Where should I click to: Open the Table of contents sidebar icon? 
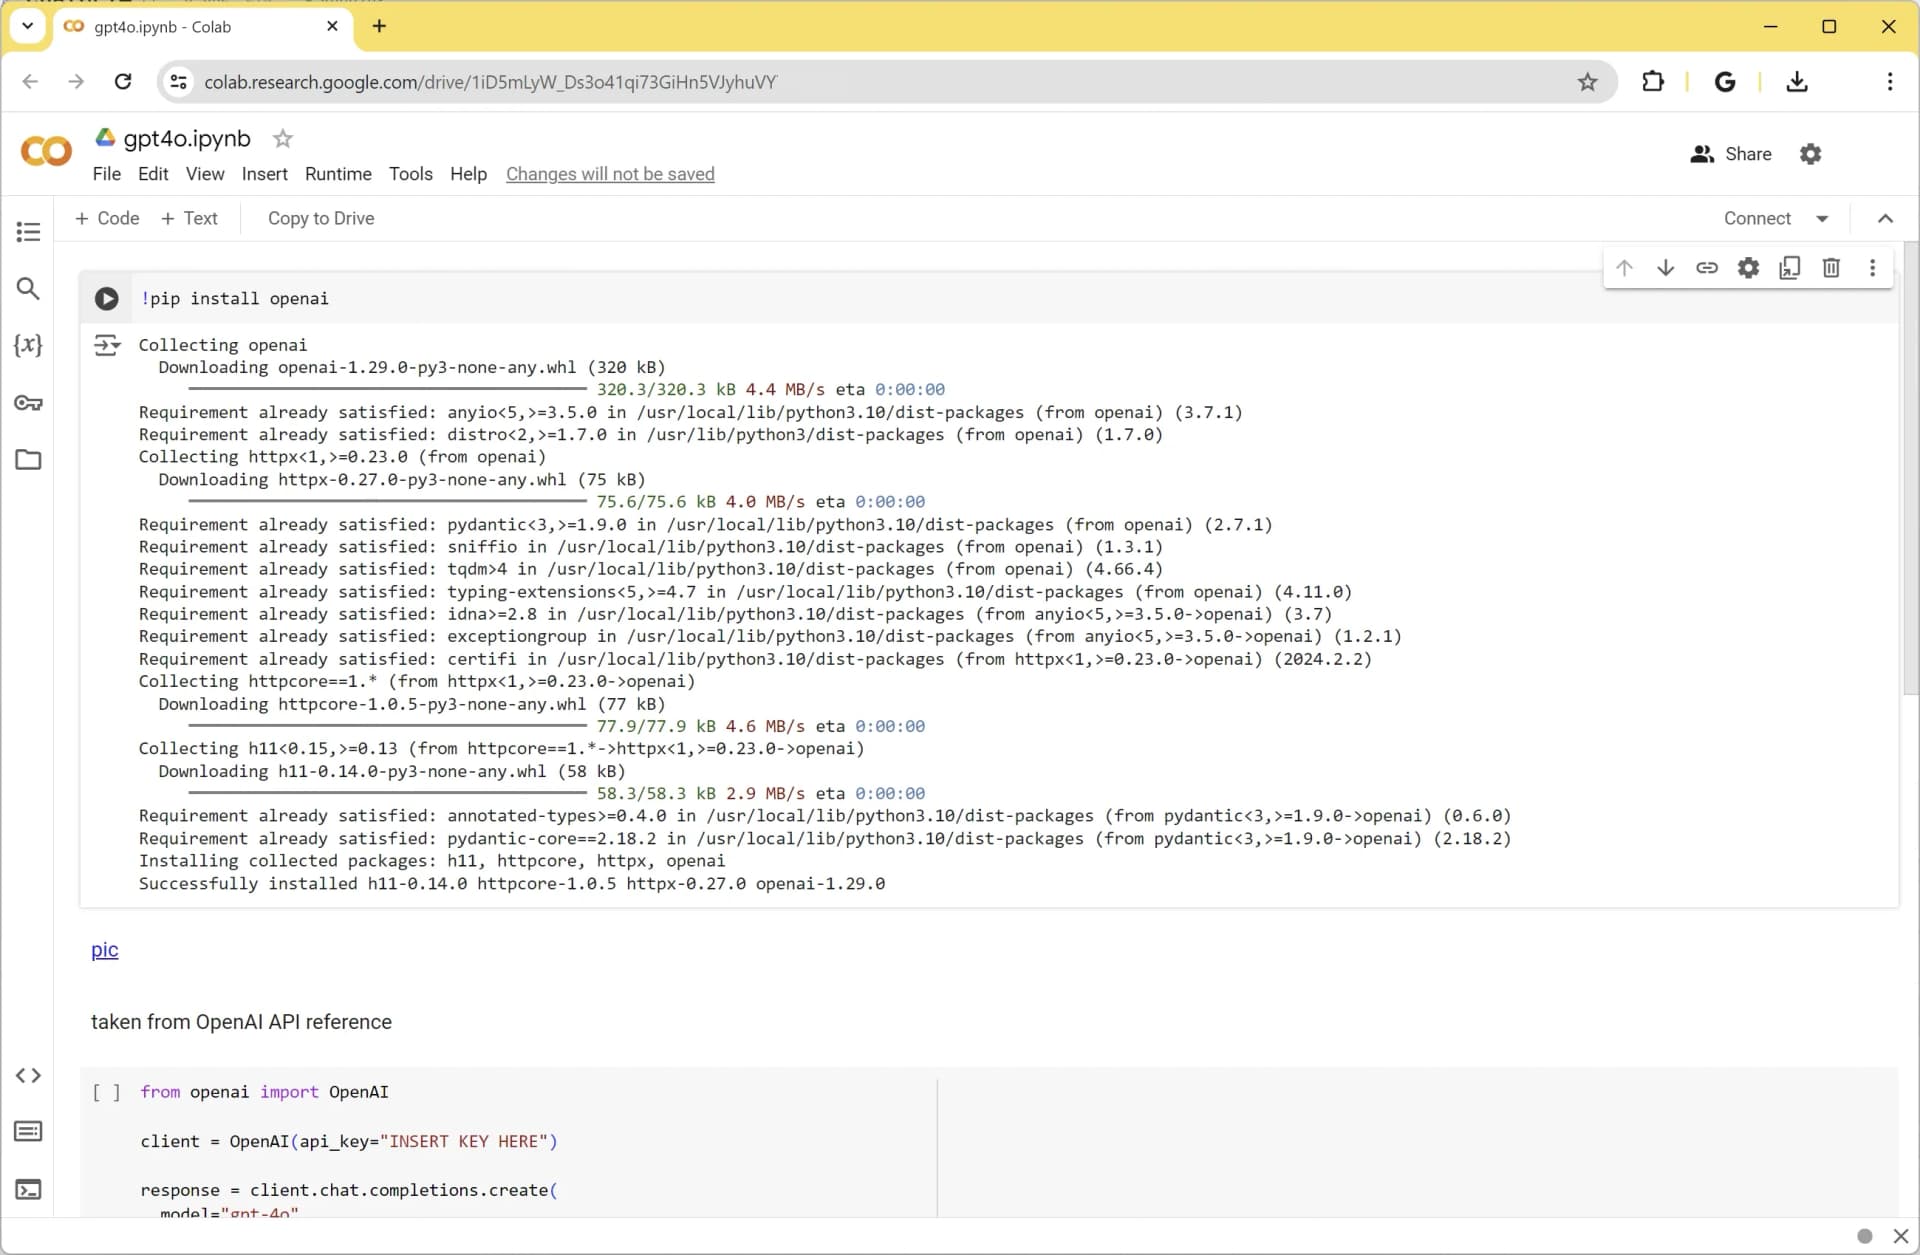click(x=28, y=232)
